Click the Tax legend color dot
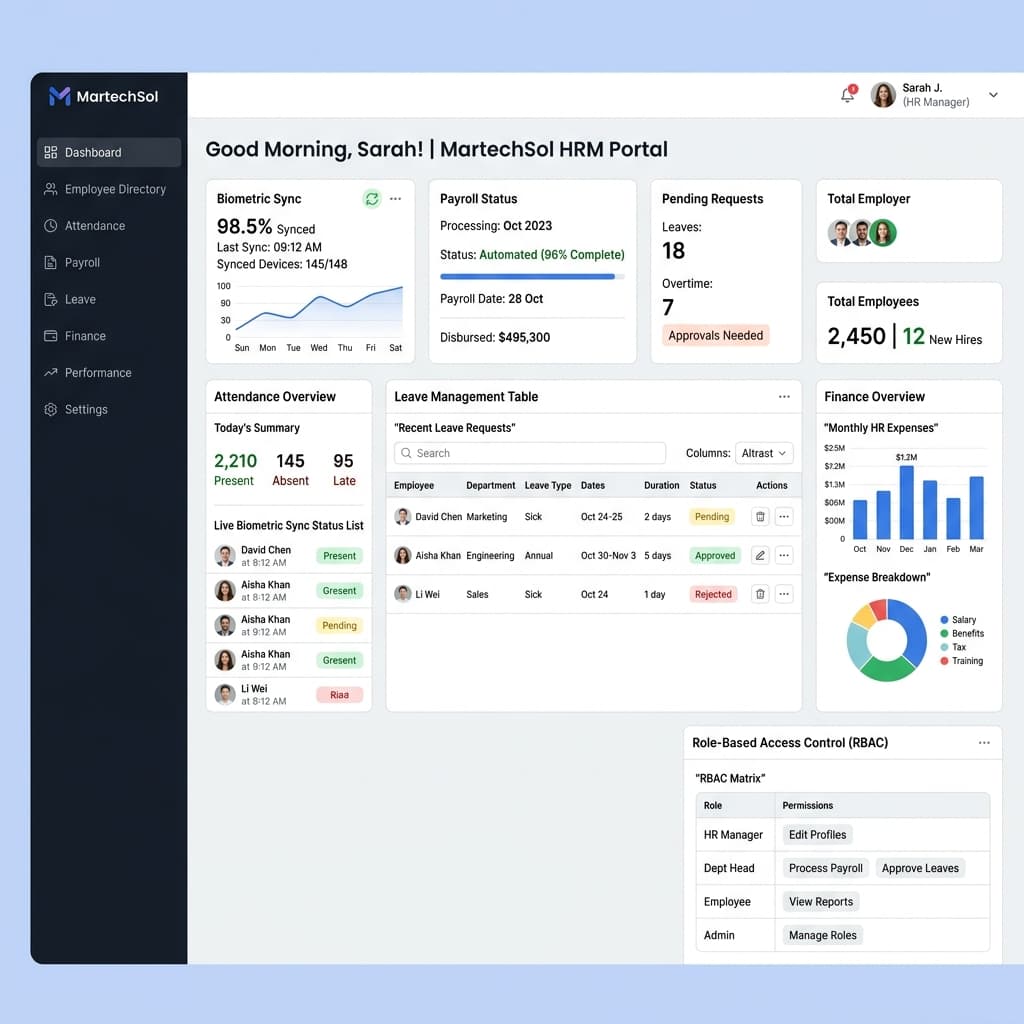 [x=944, y=647]
